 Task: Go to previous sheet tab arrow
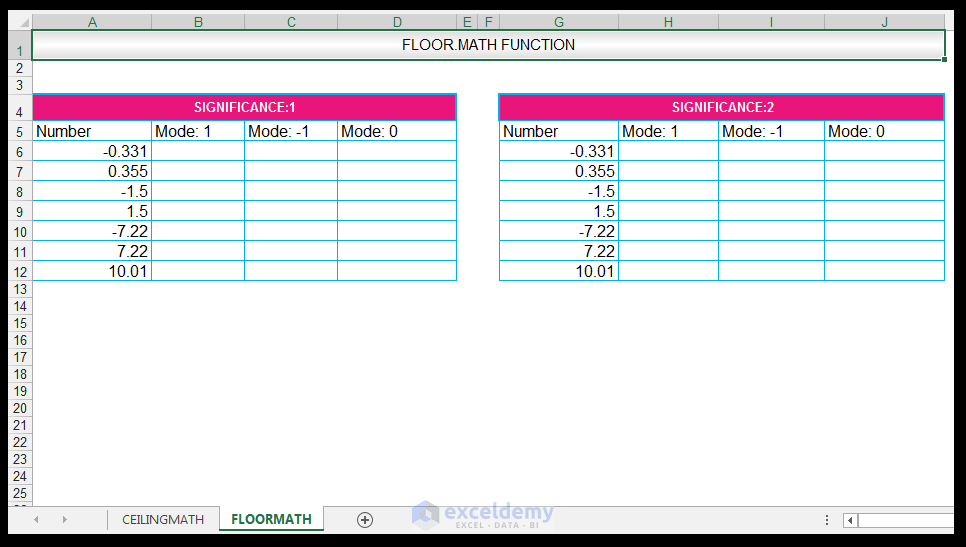click(36, 520)
